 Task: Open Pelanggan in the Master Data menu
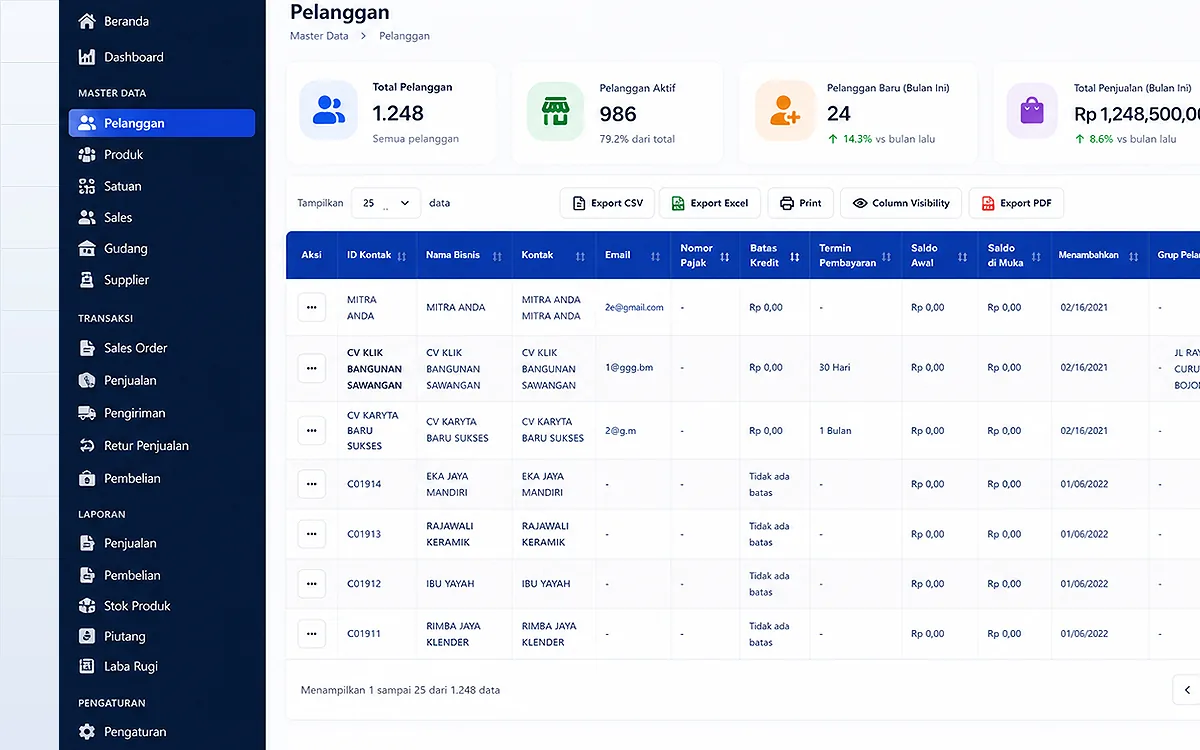(162, 123)
